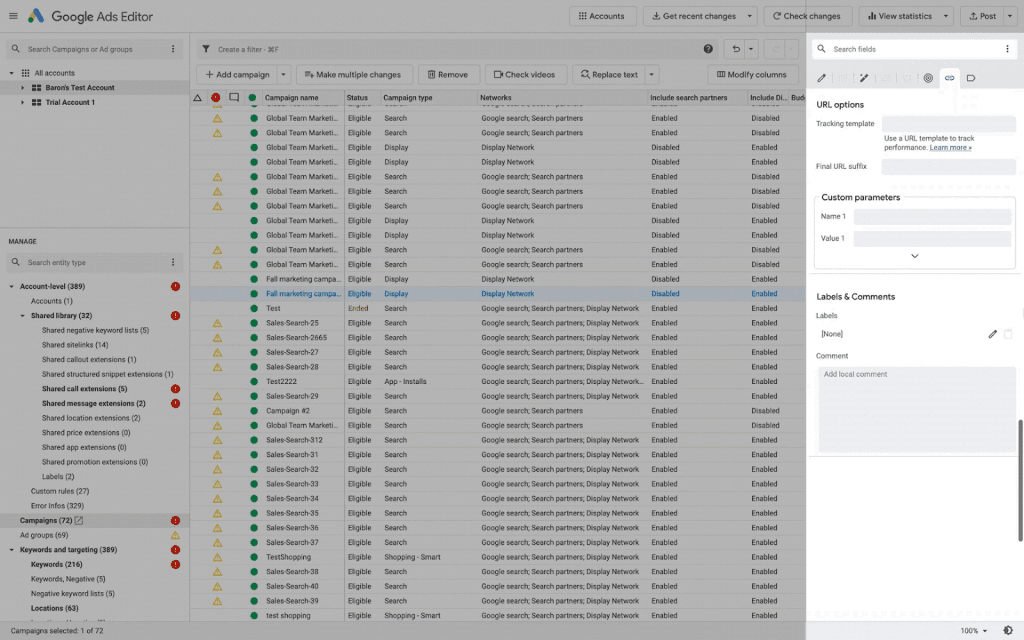Tick the checkbox beside Labels None

(x=1008, y=334)
